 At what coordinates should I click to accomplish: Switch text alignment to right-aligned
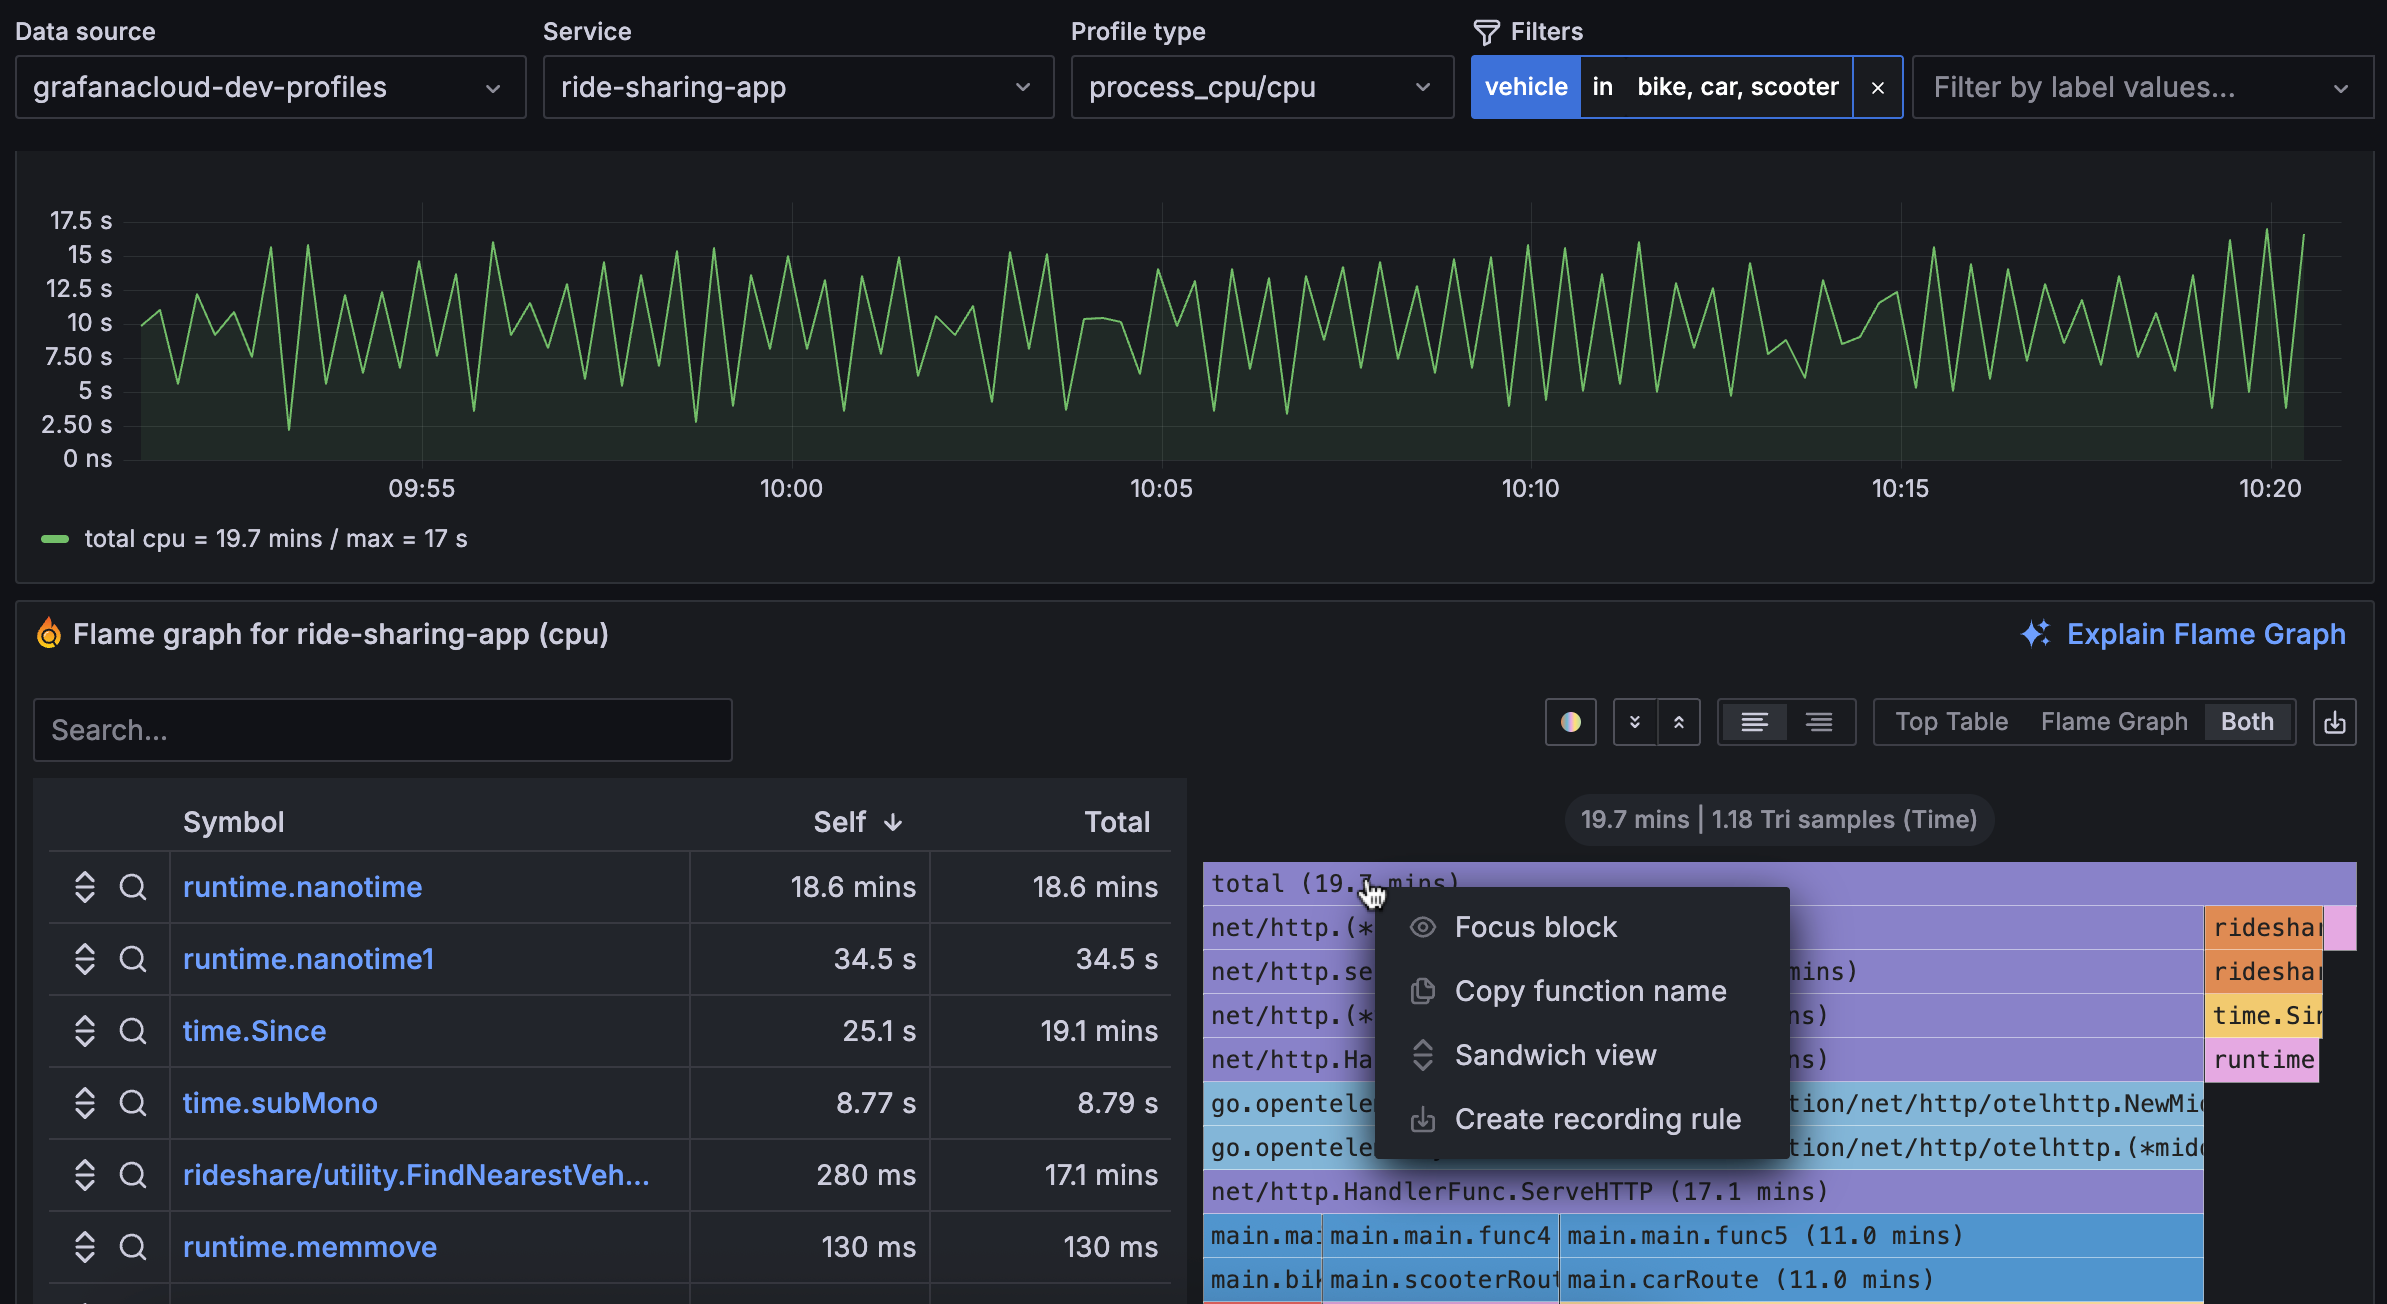(1819, 721)
